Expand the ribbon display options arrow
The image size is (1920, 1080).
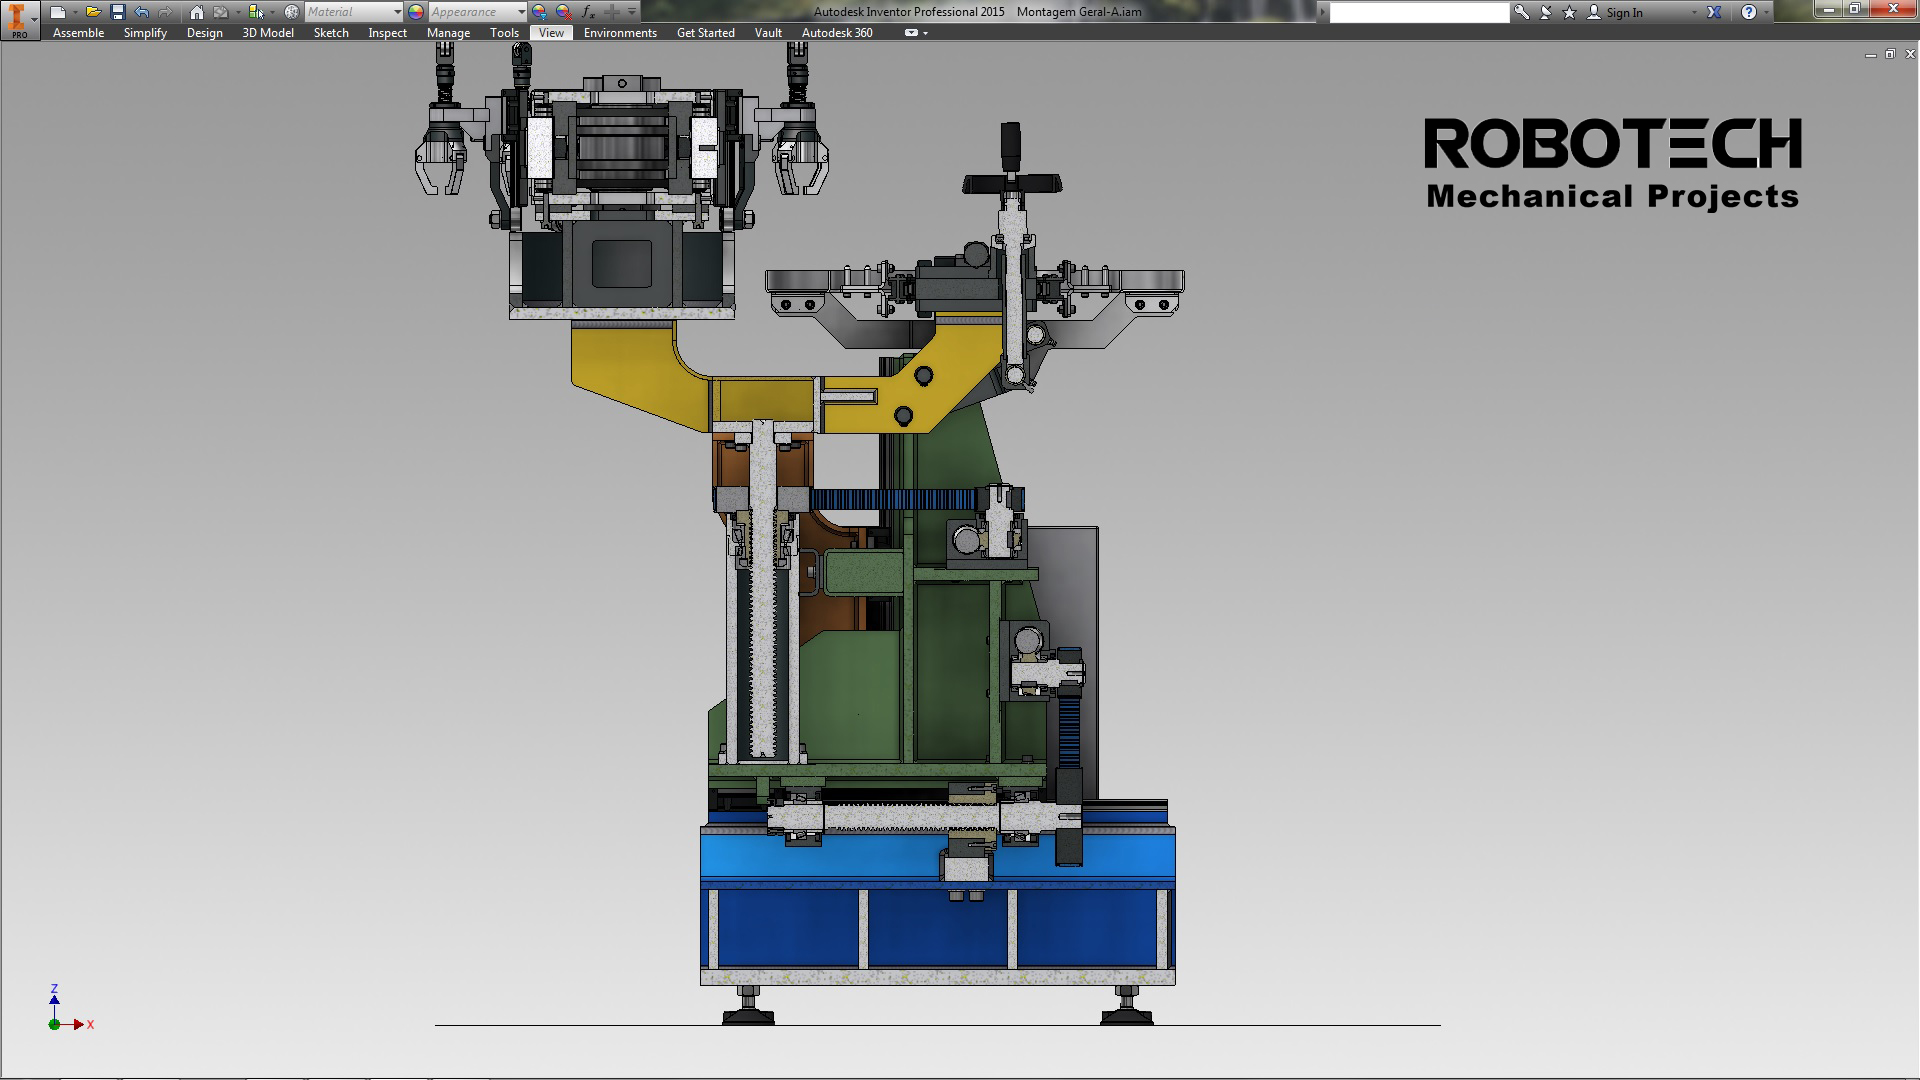click(x=926, y=33)
